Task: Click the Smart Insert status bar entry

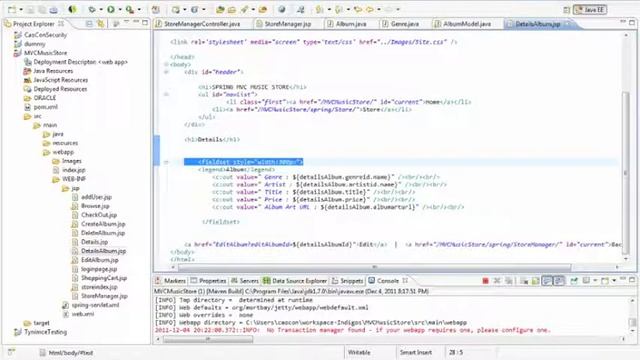Action: click(416, 352)
